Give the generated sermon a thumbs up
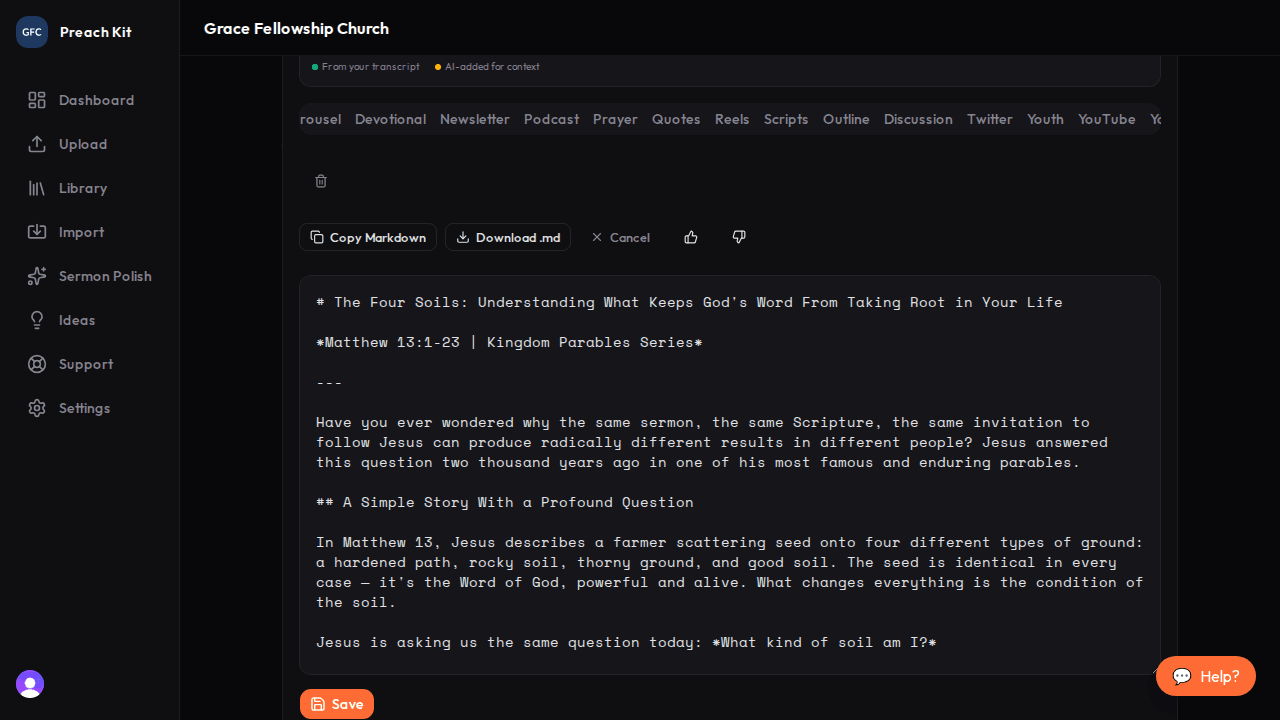 [691, 237]
